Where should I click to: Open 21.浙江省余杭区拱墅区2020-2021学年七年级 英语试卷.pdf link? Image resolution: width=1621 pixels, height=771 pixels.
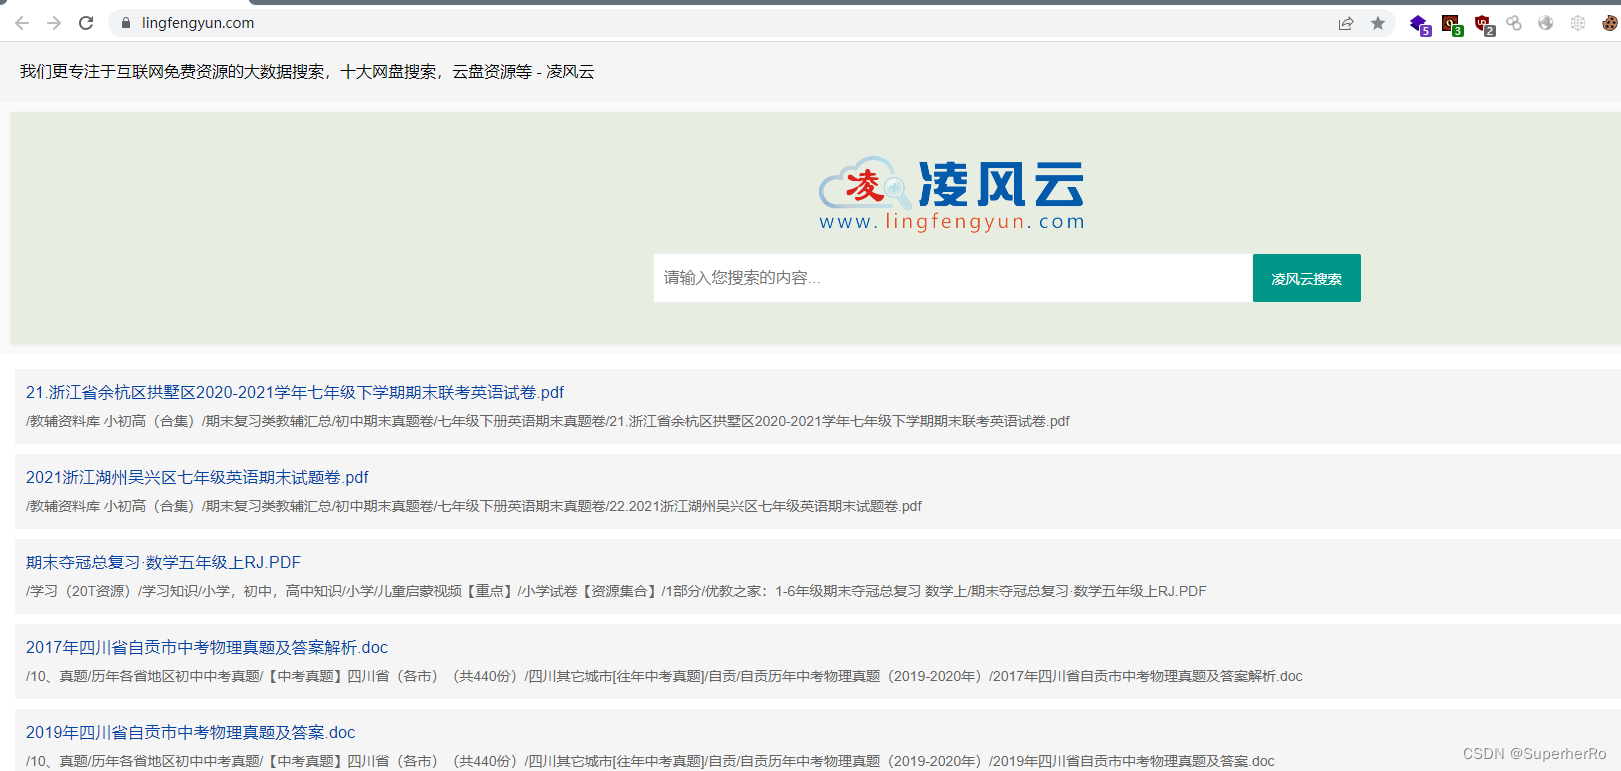pos(295,392)
